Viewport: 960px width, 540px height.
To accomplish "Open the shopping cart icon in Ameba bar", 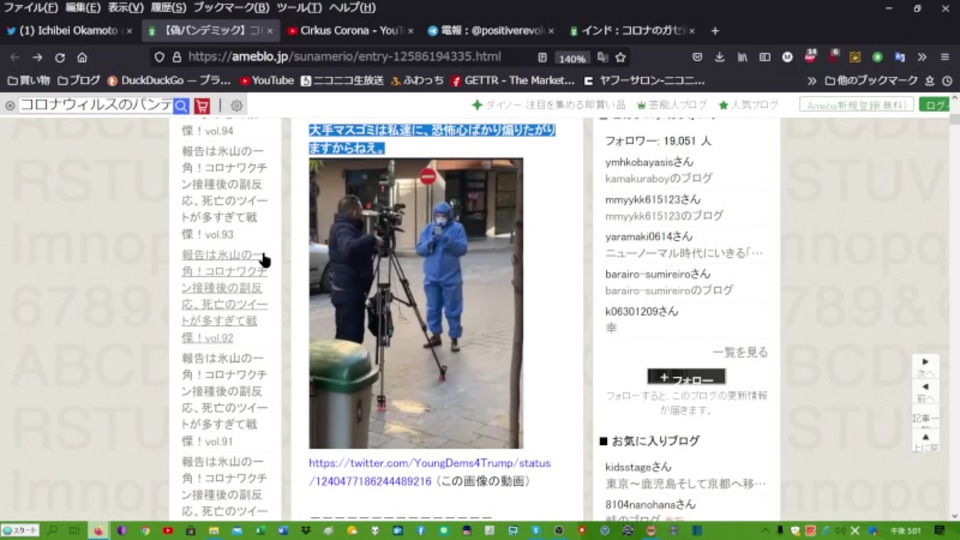I will pyautogui.click(x=202, y=106).
